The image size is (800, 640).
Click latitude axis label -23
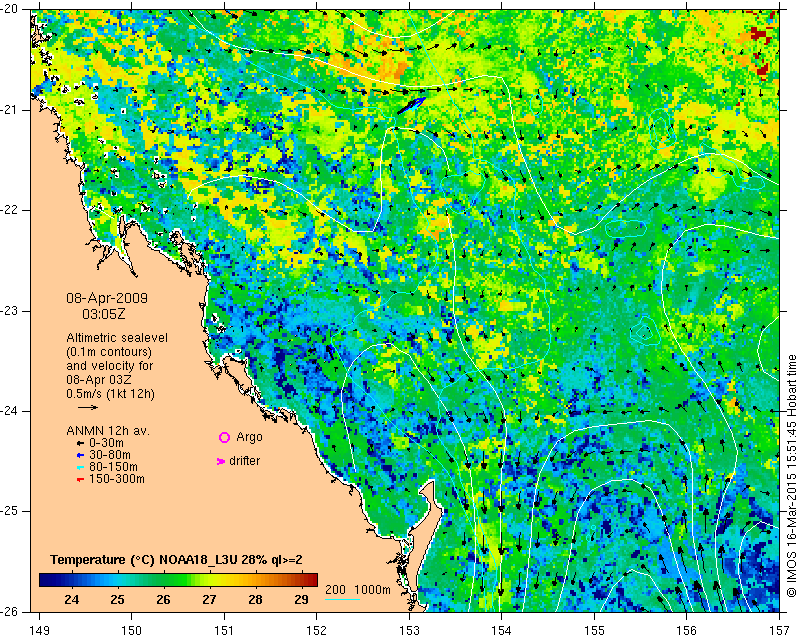(10, 311)
